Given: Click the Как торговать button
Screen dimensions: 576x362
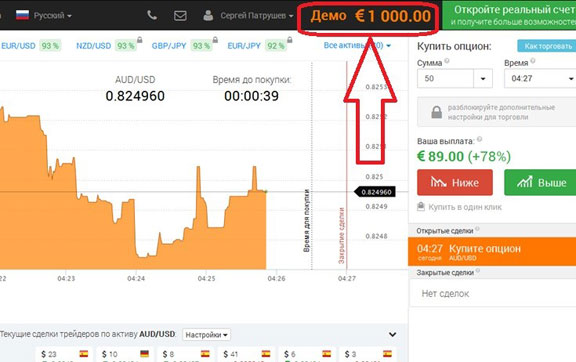Looking at the screenshot, I should click(547, 46).
